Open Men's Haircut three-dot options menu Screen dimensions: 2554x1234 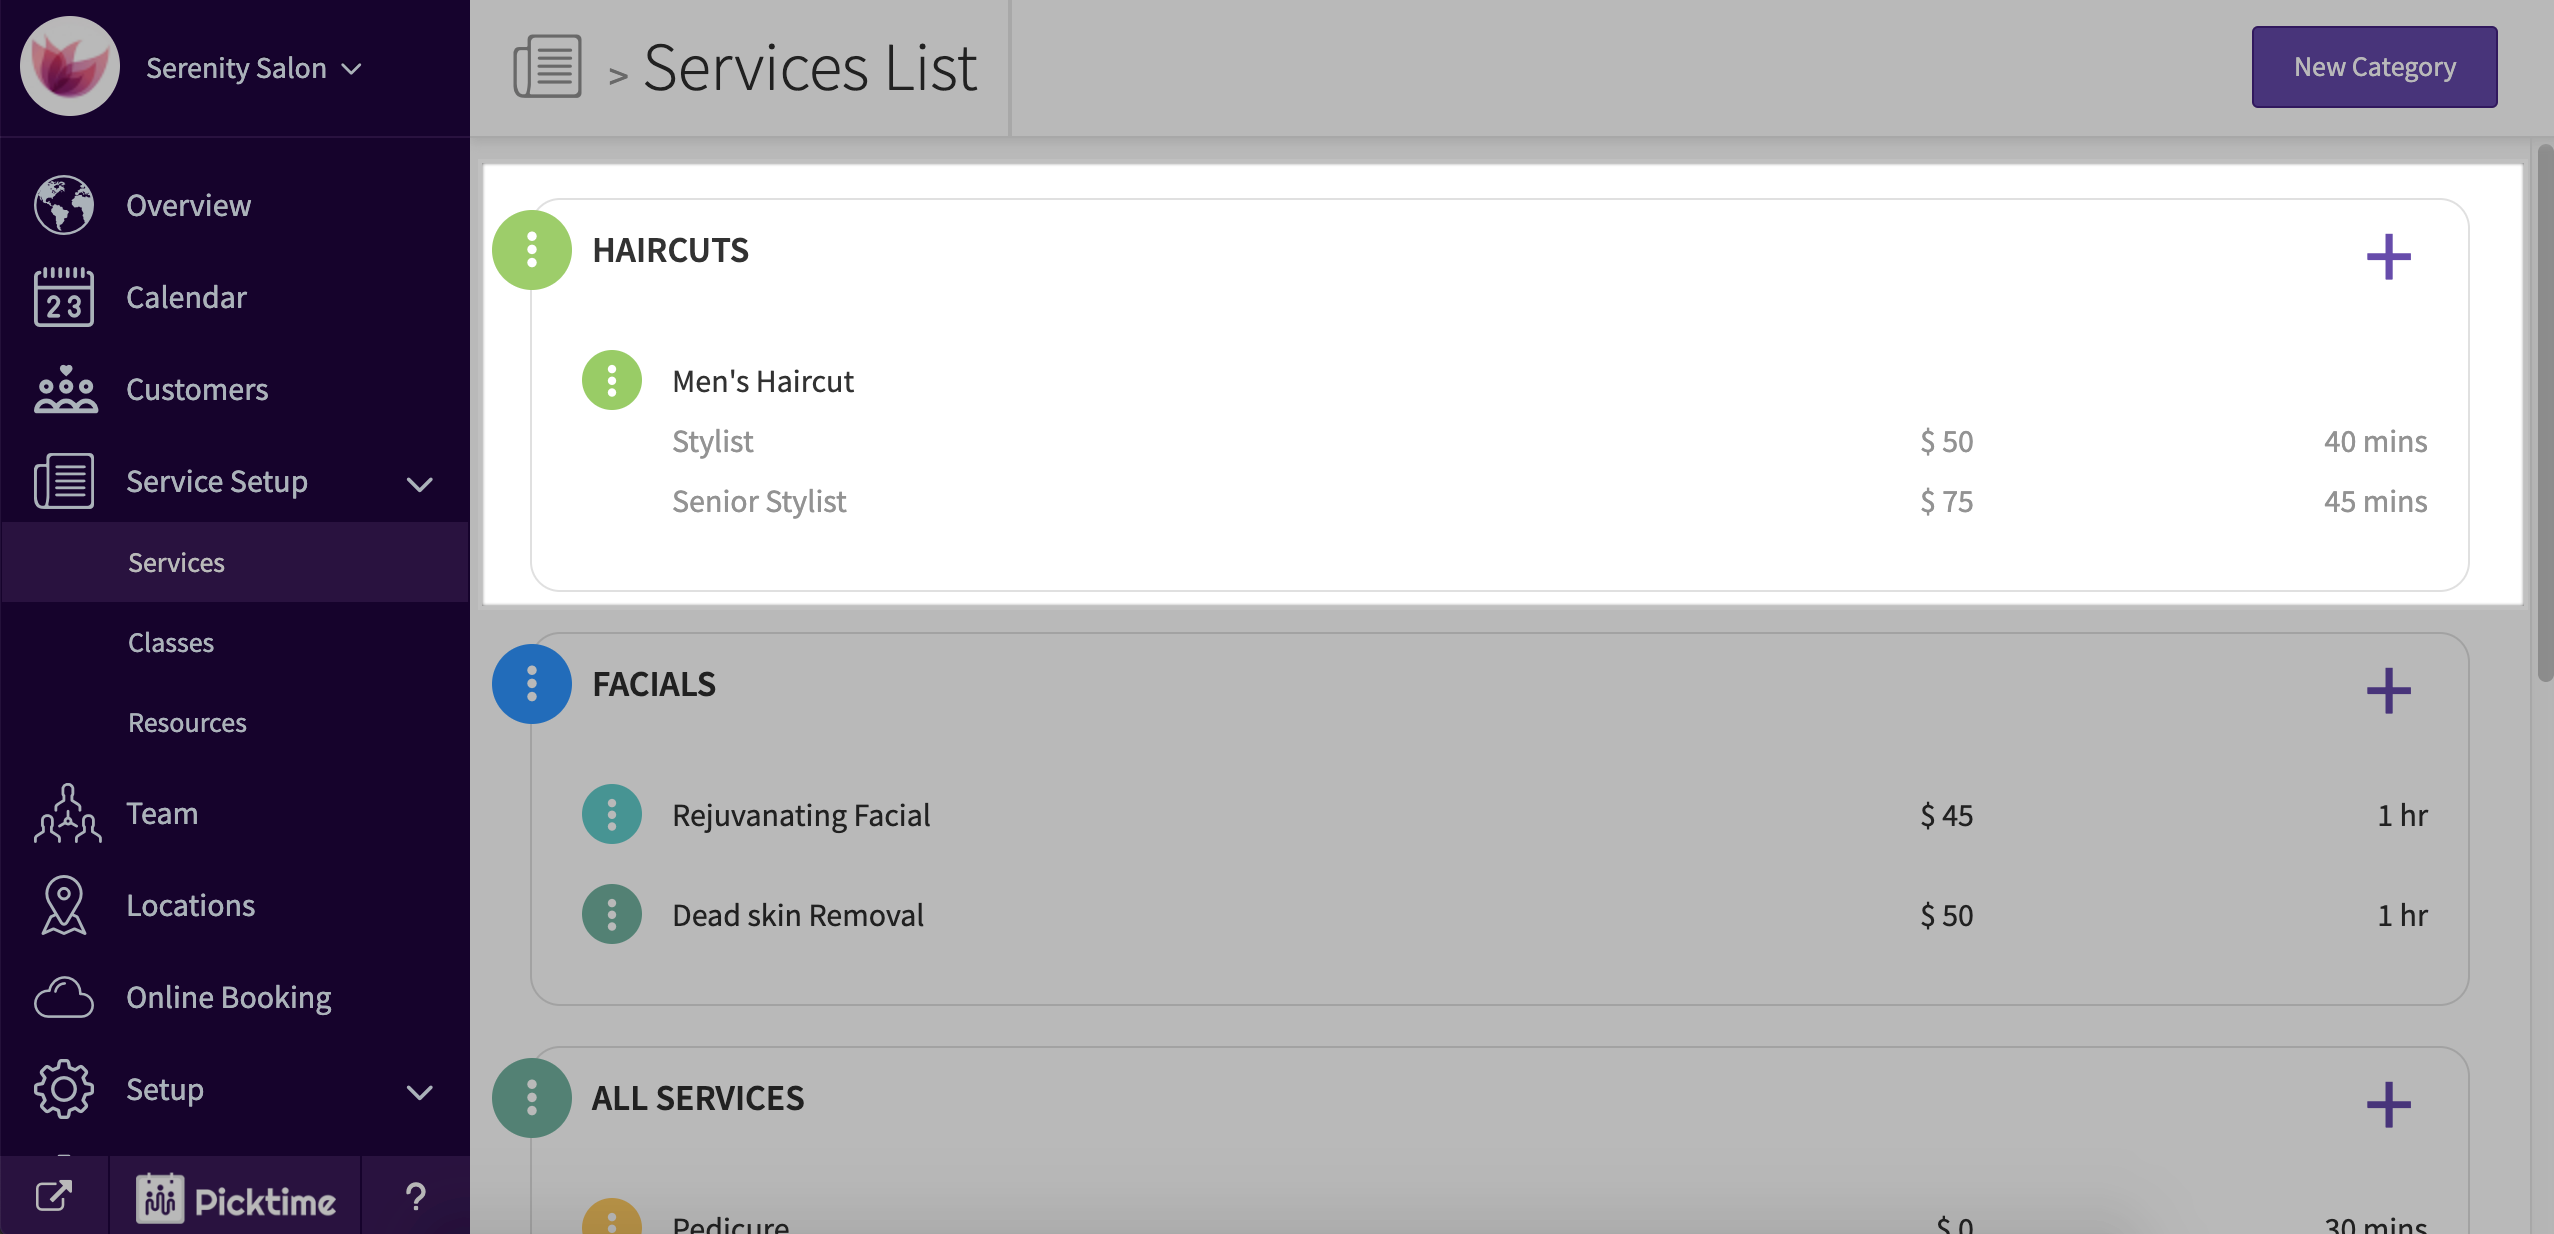tap(611, 380)
